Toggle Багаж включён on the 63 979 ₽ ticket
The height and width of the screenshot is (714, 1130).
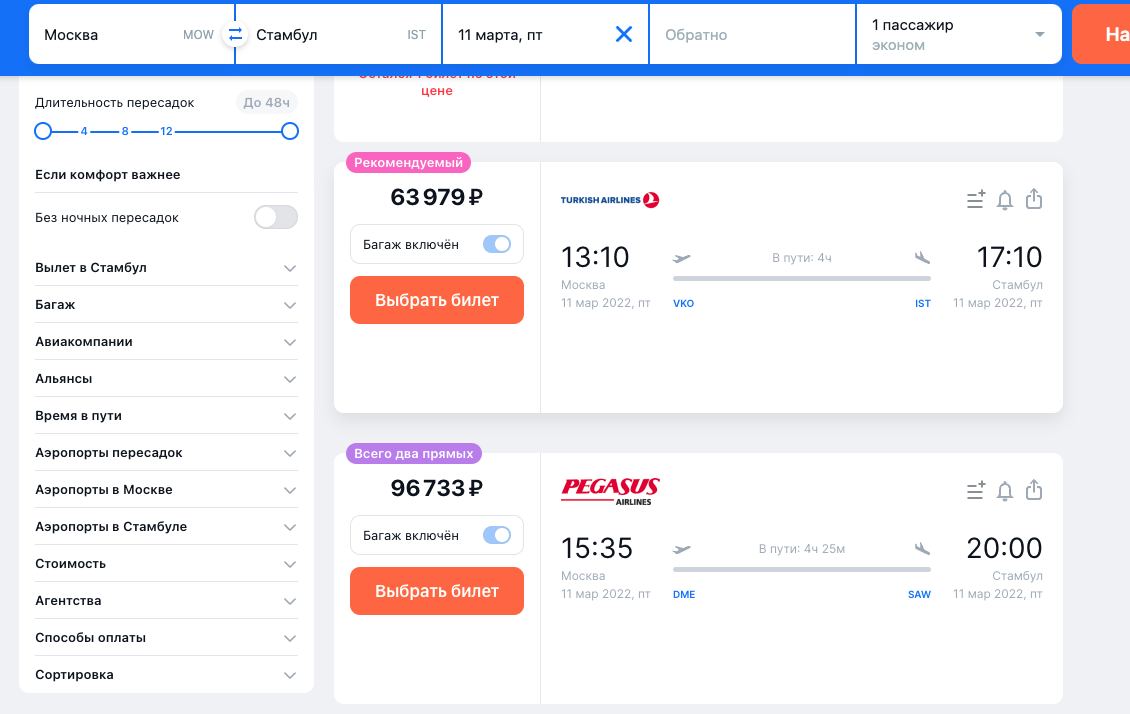(x=497, y=244)
